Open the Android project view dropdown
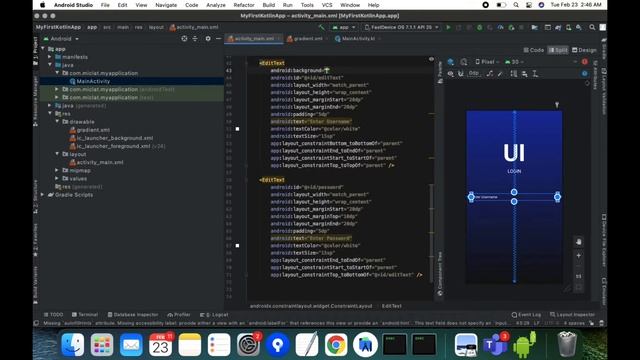640x360 pixels. [61, 39]
